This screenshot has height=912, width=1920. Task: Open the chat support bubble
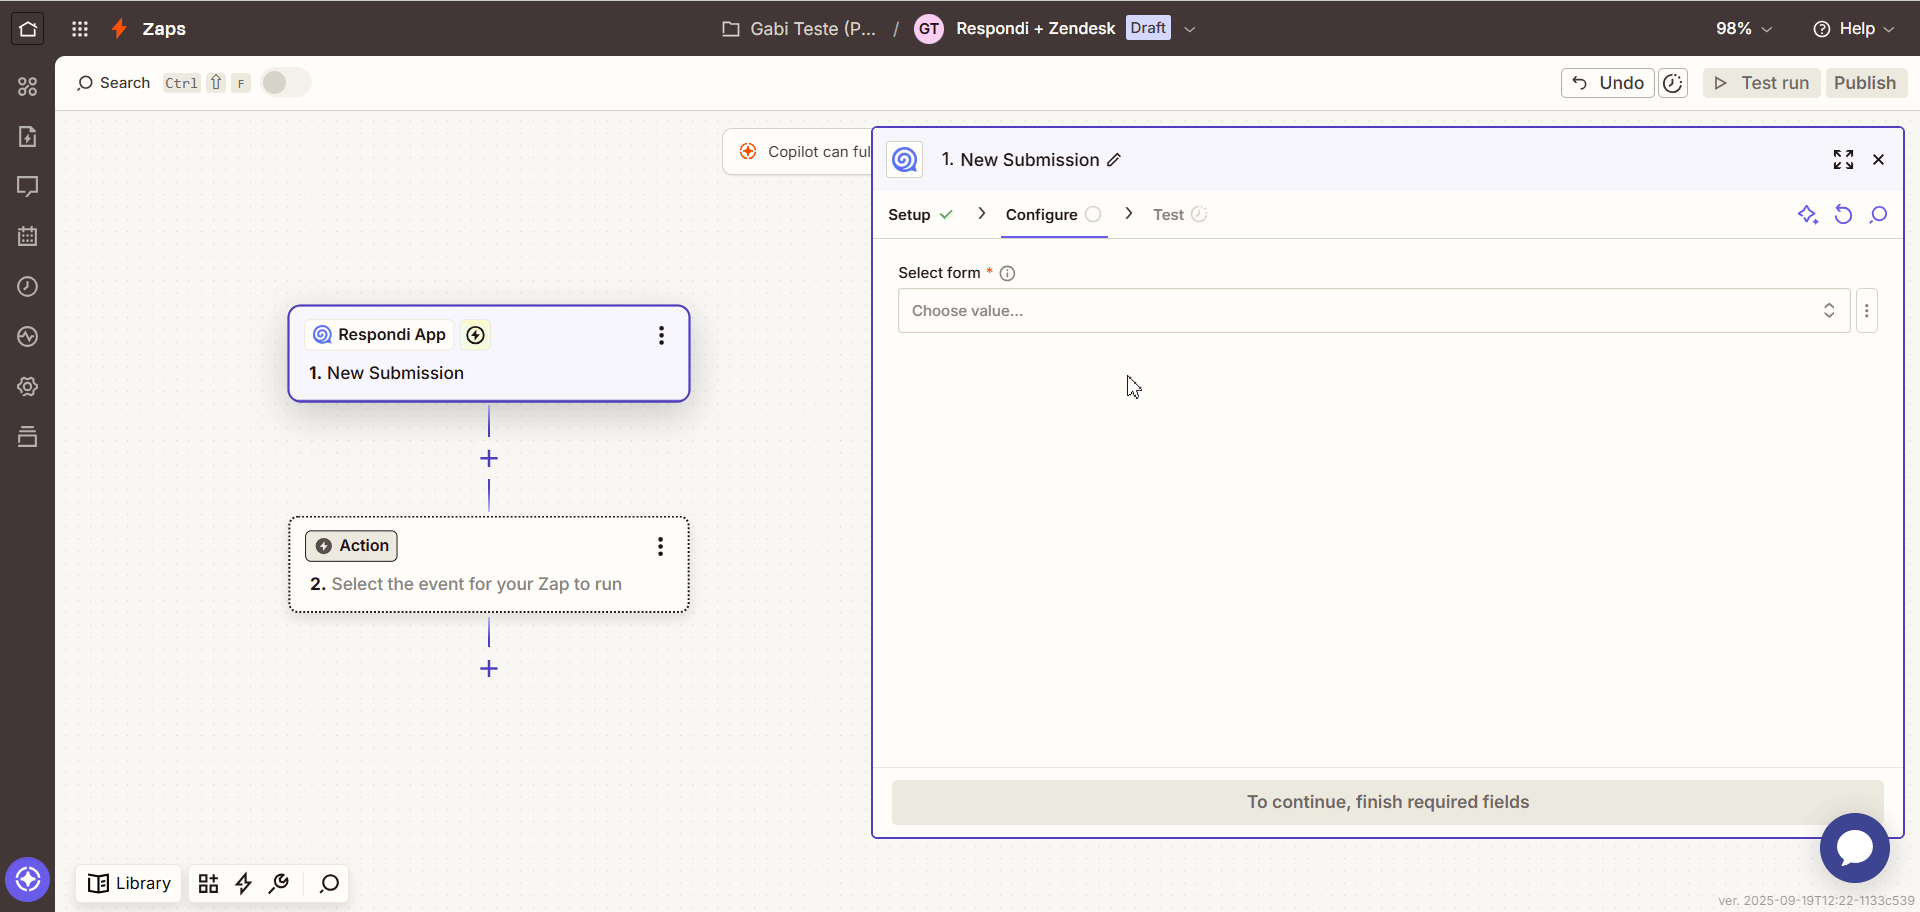pos(1855,848)
